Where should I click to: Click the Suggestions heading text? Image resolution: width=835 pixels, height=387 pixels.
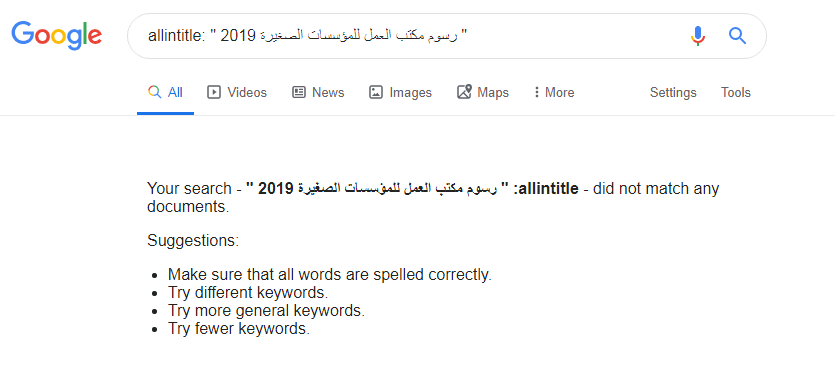pos(193,241)
